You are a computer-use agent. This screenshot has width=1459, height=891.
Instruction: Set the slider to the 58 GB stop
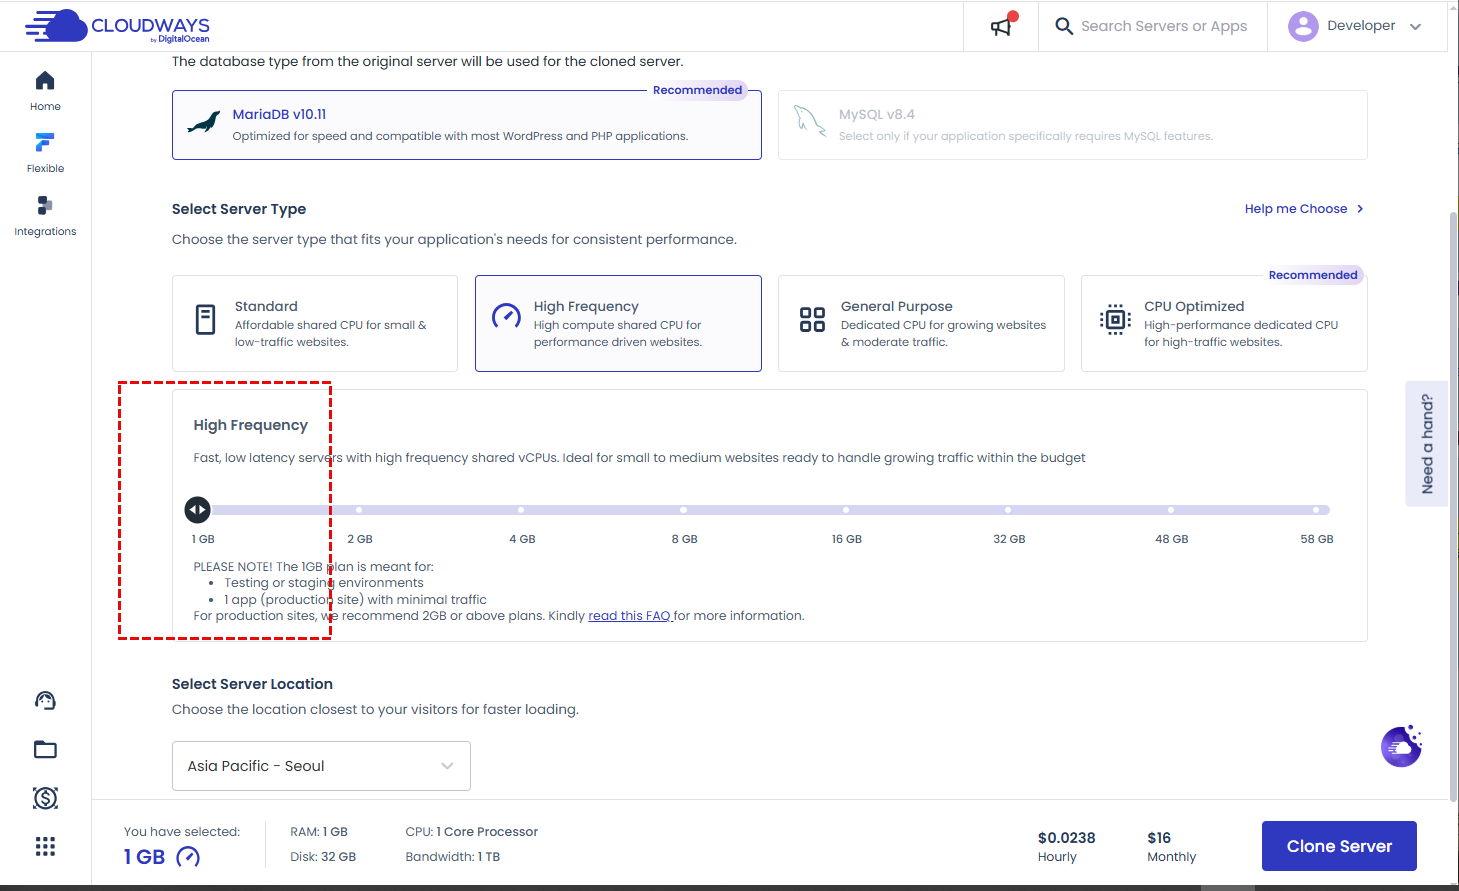coord(1317,510)
